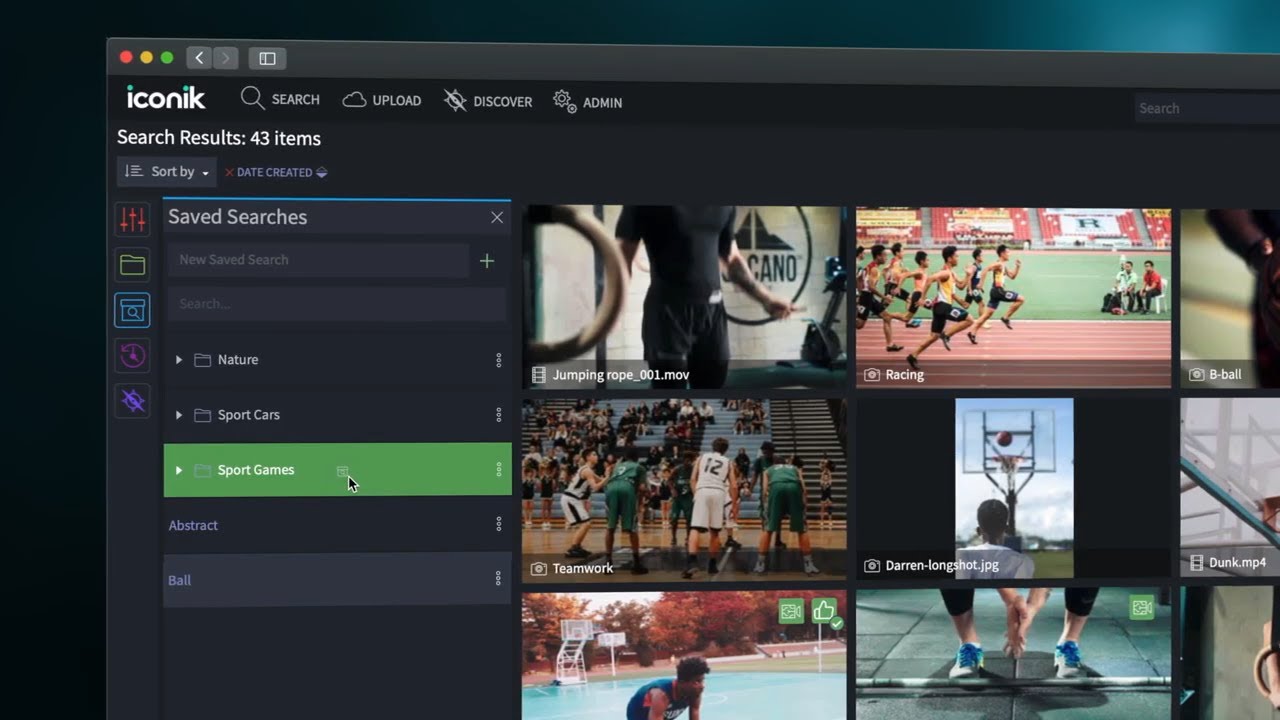Click the saved searches Search... filter field
This screenshot has height=720, width=1280.
pyautogui.click(x=337, y=304)
